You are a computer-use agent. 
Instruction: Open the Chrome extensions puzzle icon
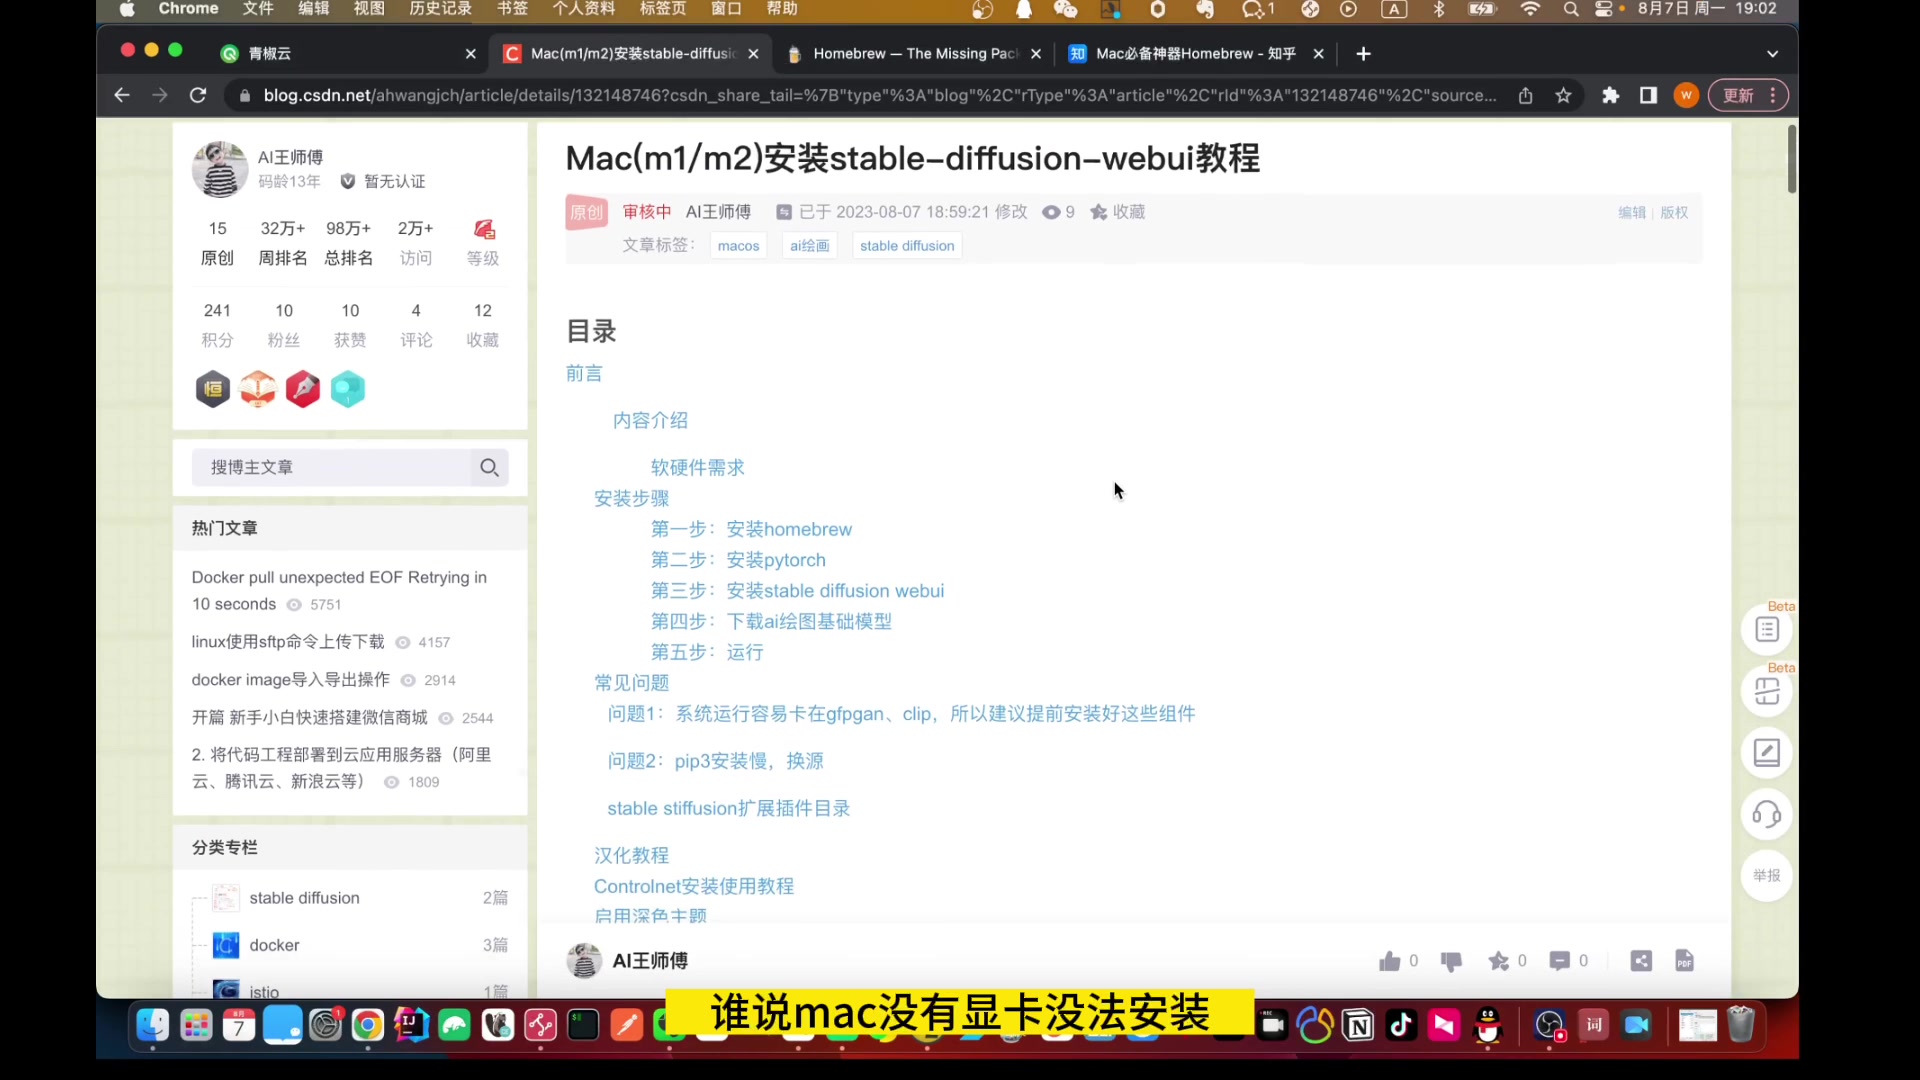pyautogui.click(x=1610, y=95)
